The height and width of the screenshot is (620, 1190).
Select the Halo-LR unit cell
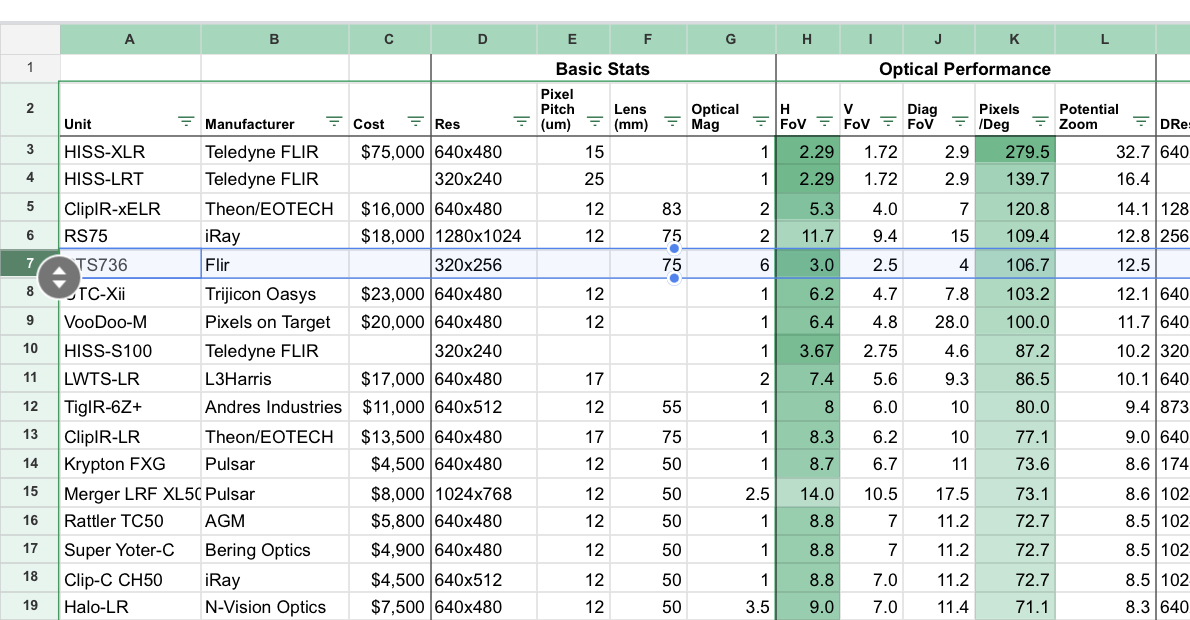(x=130, y=607)
